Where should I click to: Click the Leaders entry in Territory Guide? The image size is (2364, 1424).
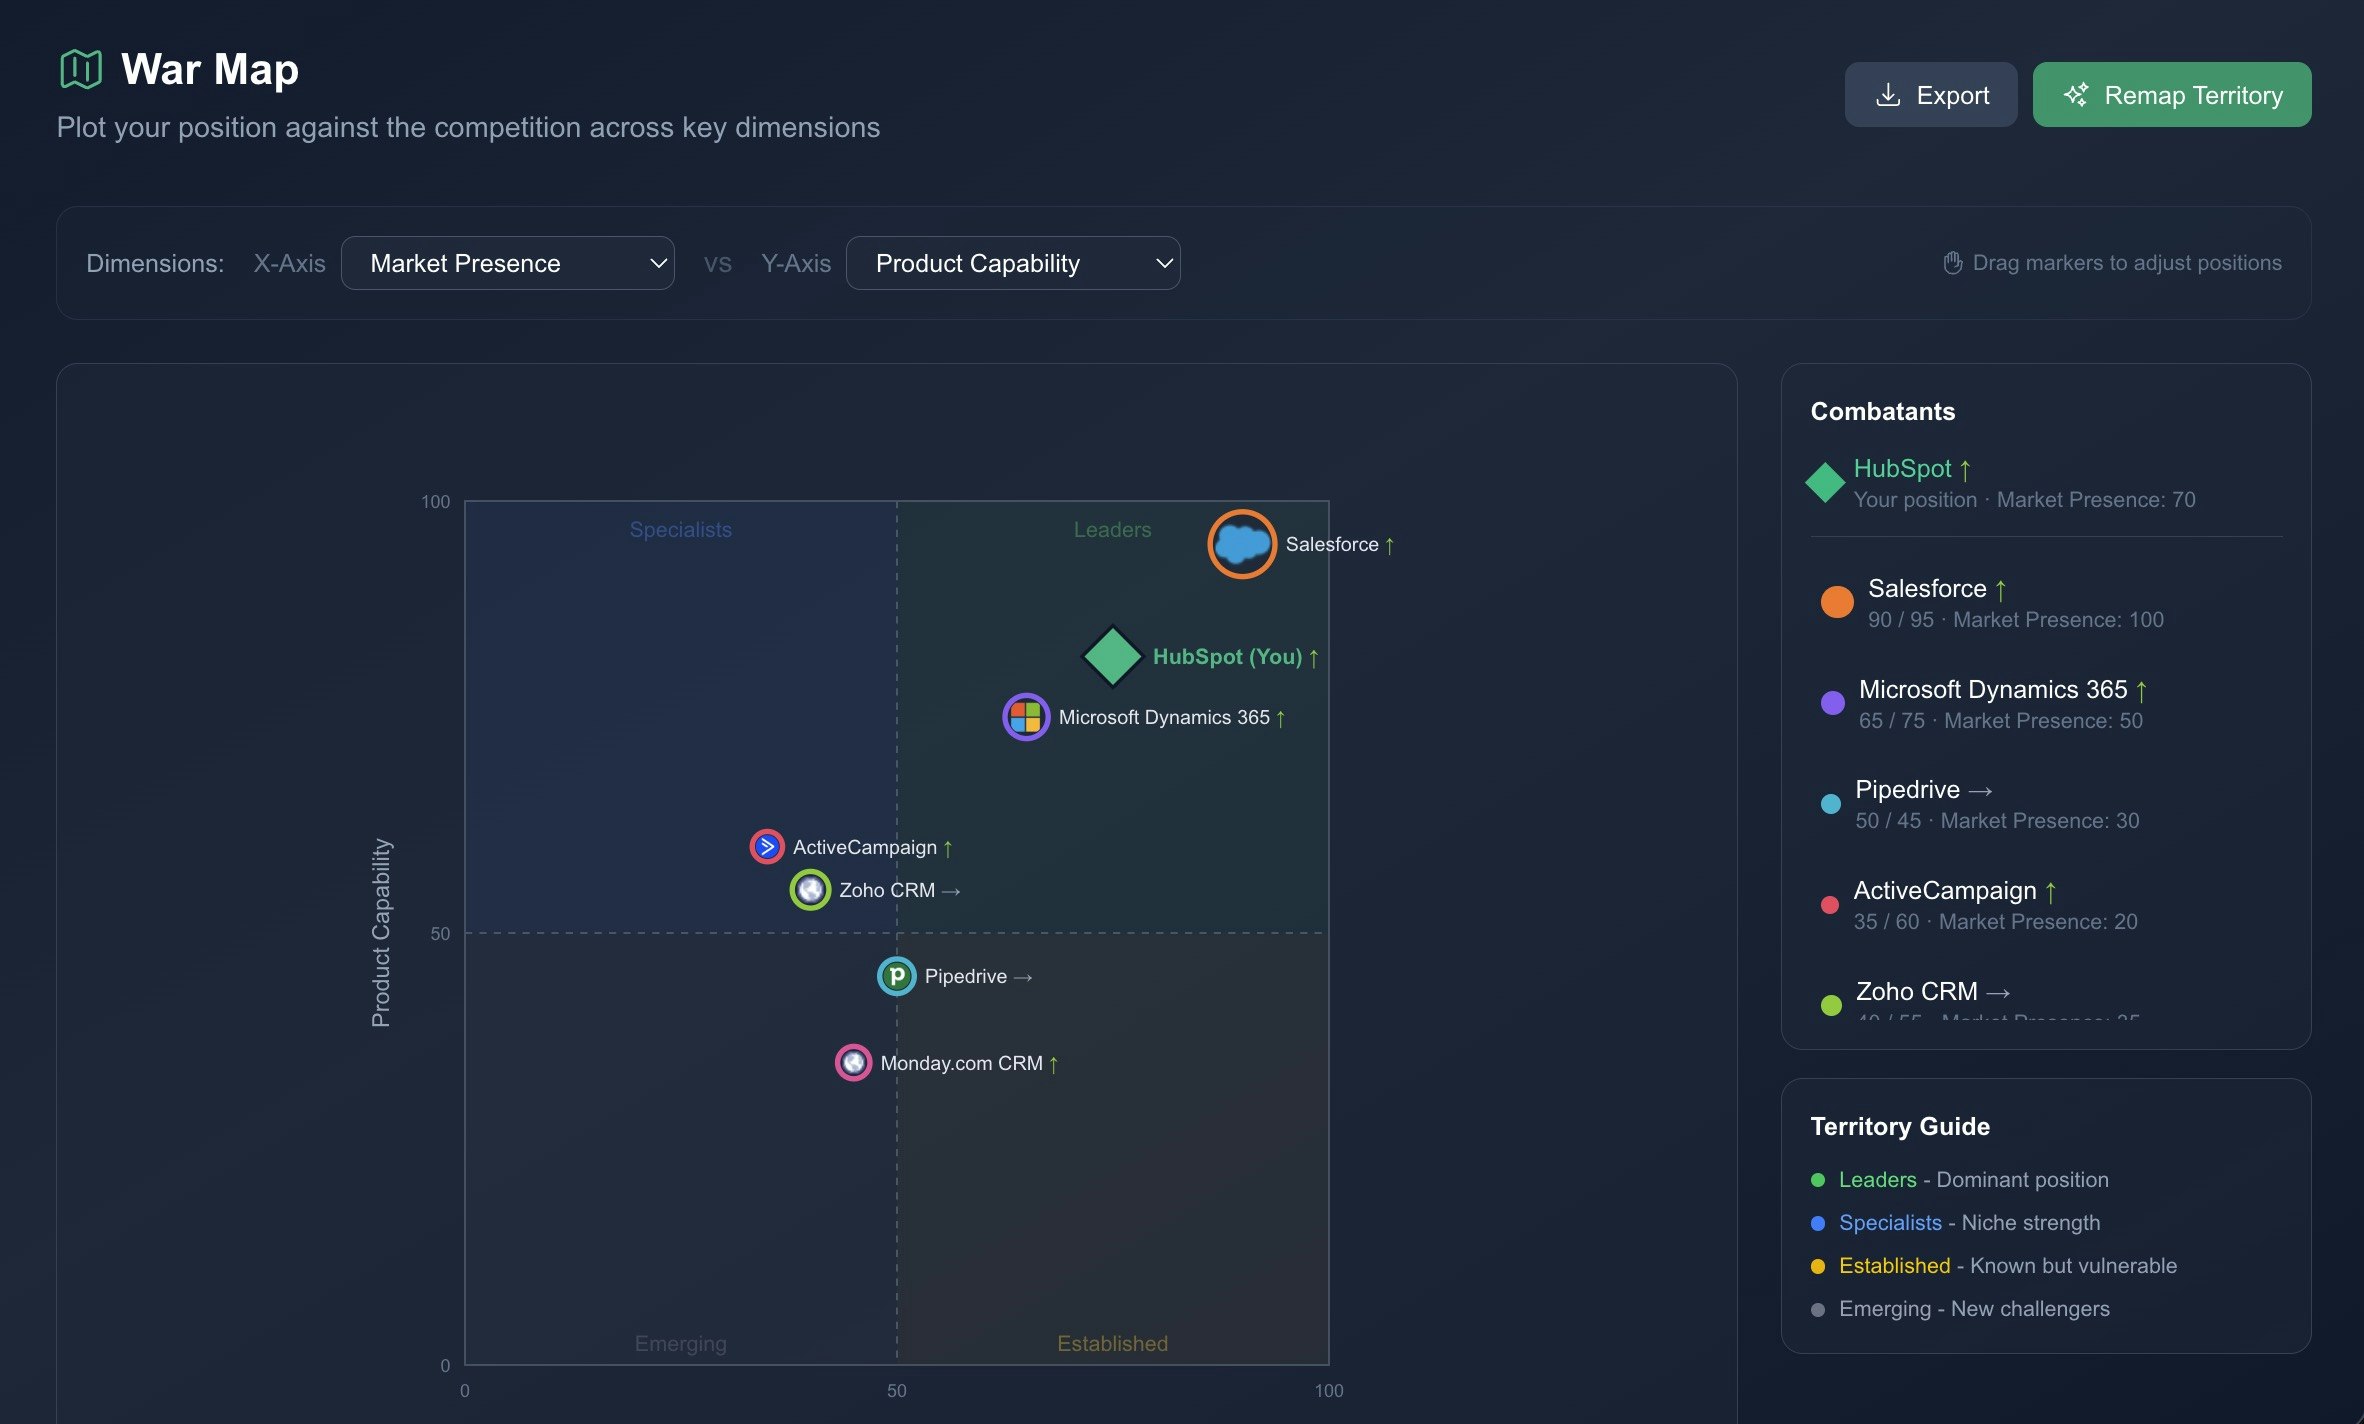(x=1877, y=1179)
